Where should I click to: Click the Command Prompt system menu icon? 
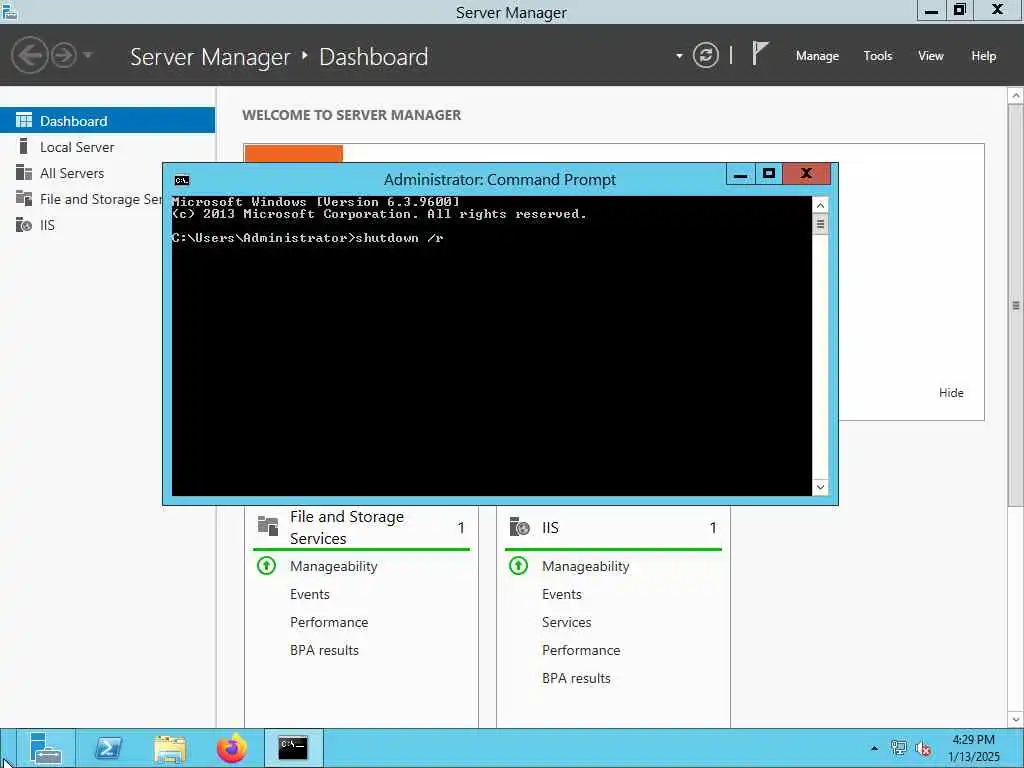pyautogui.click(x=182, y=180)
